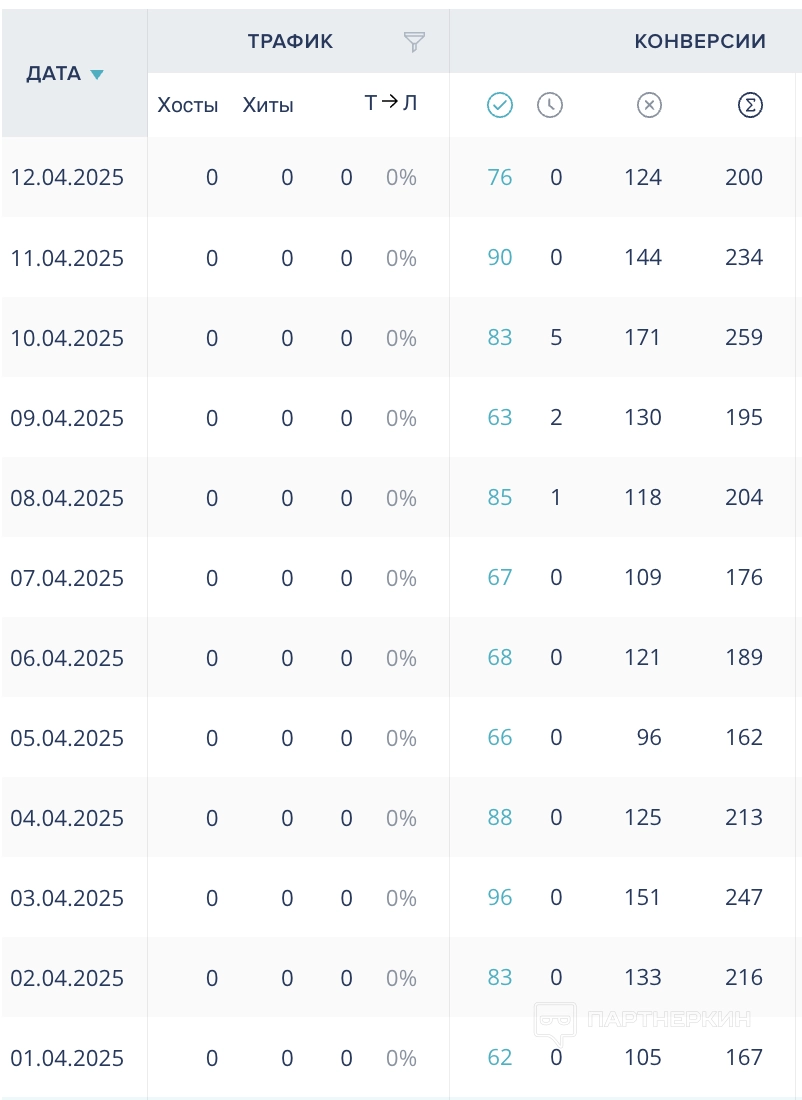Click the total conversions sigma icon
802x1100 pixels.
point(750,105)
